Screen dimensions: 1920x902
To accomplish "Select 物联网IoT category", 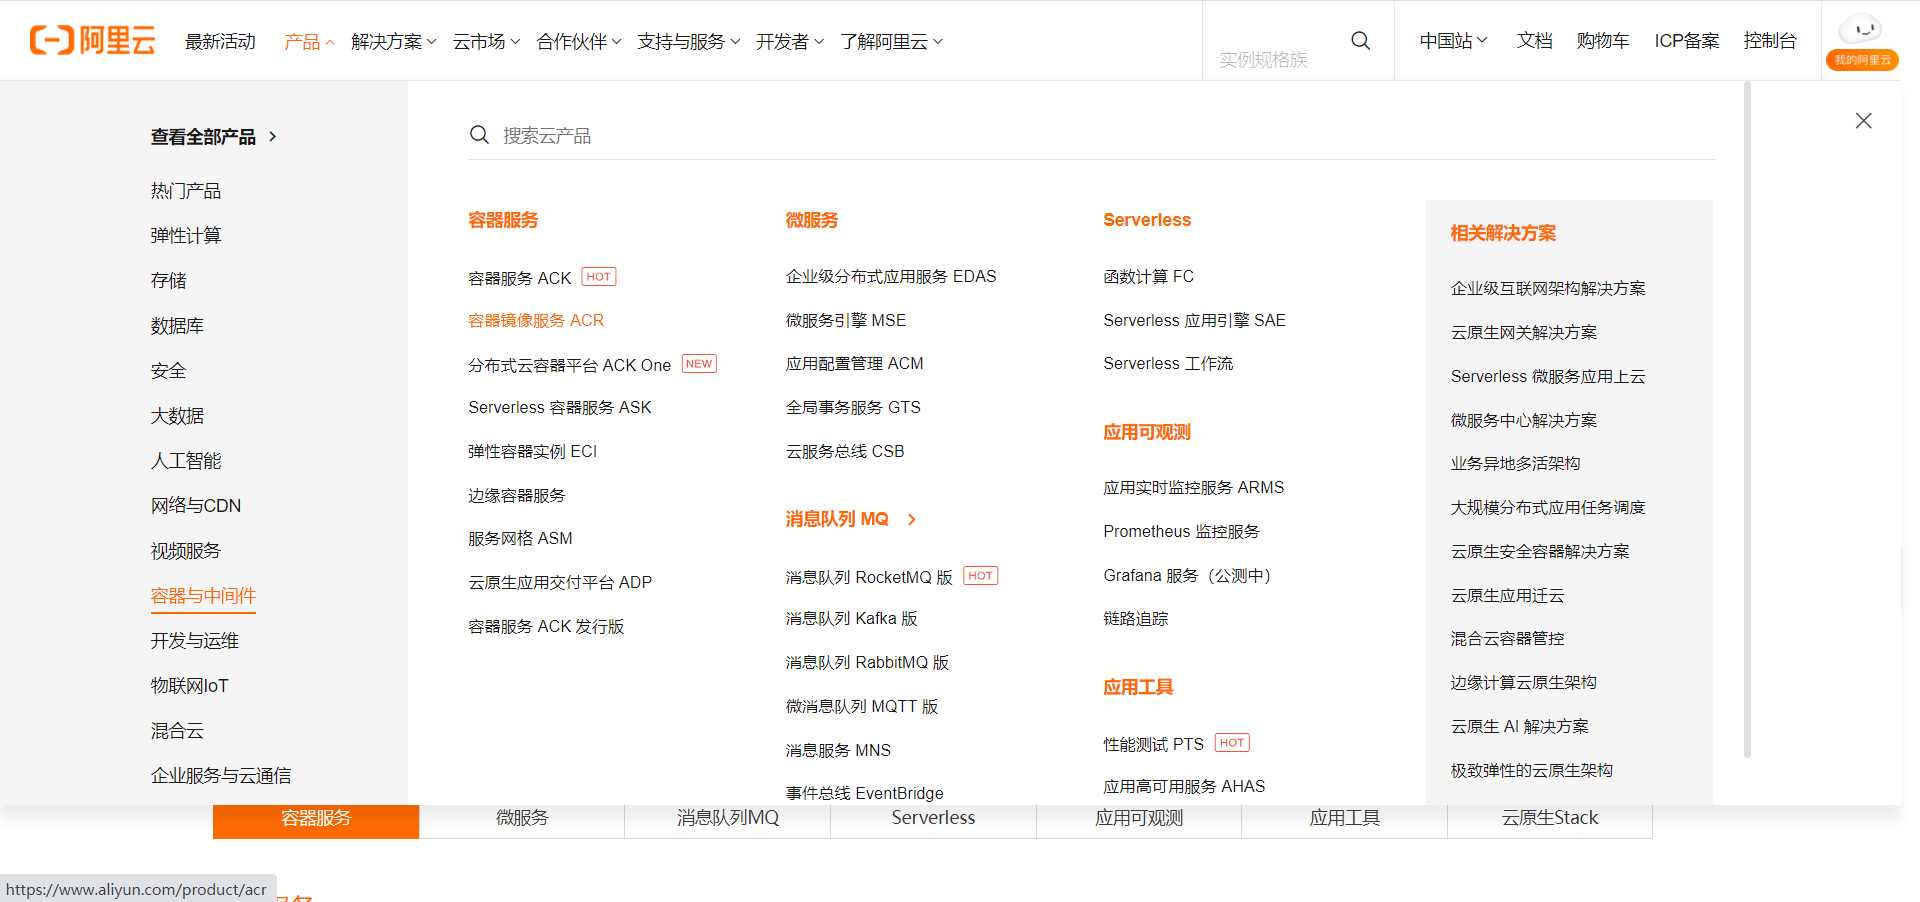I will (x=190, y=686).
